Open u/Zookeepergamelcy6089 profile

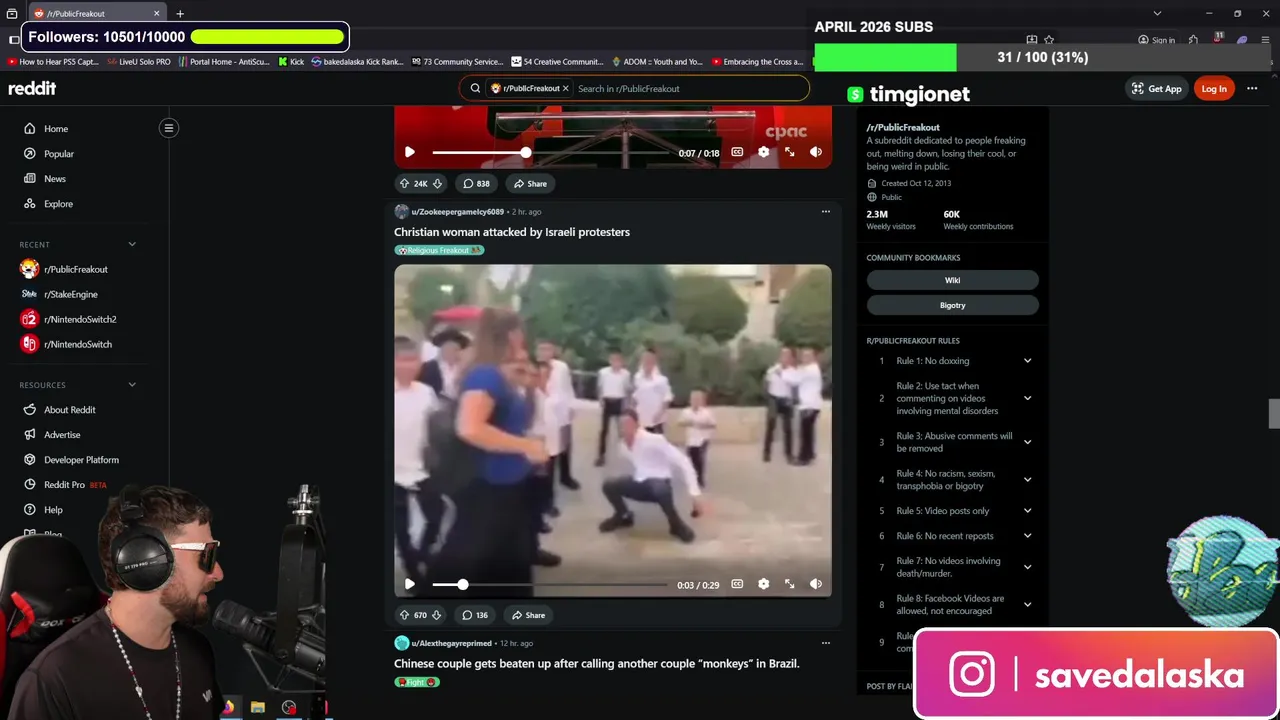457,212
